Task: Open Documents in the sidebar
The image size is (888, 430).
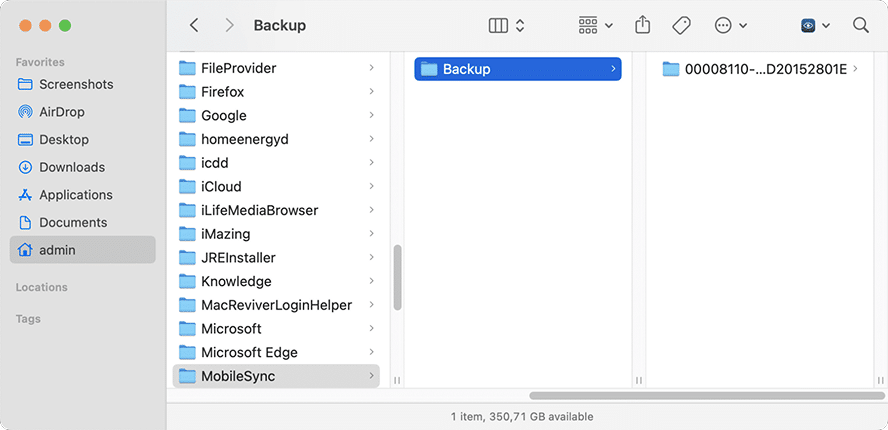Action: (83, 223)
